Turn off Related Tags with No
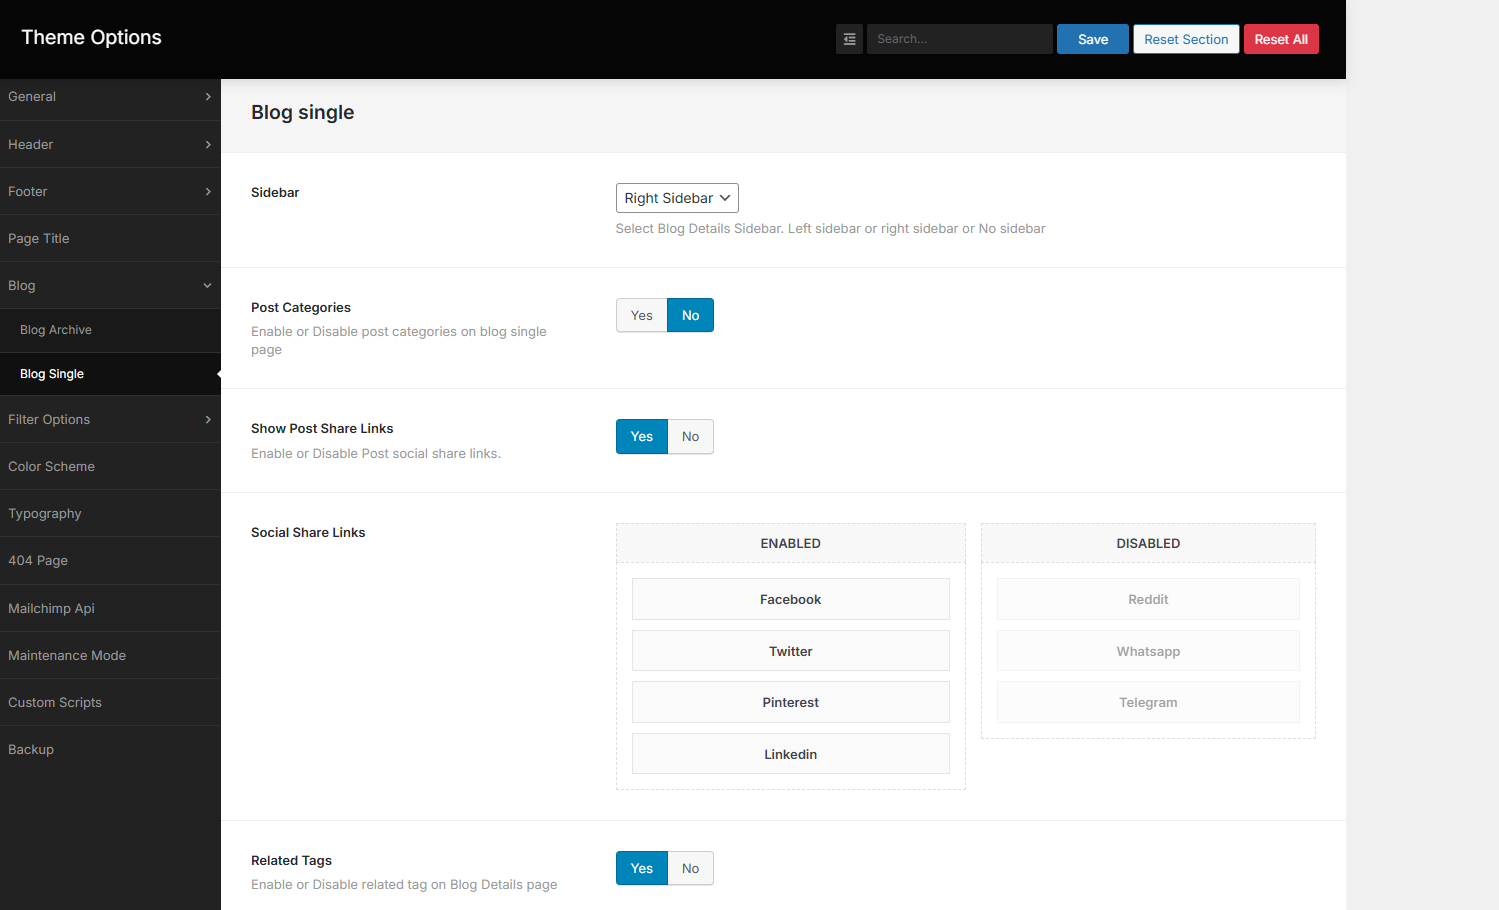 (x=690, y=869)
